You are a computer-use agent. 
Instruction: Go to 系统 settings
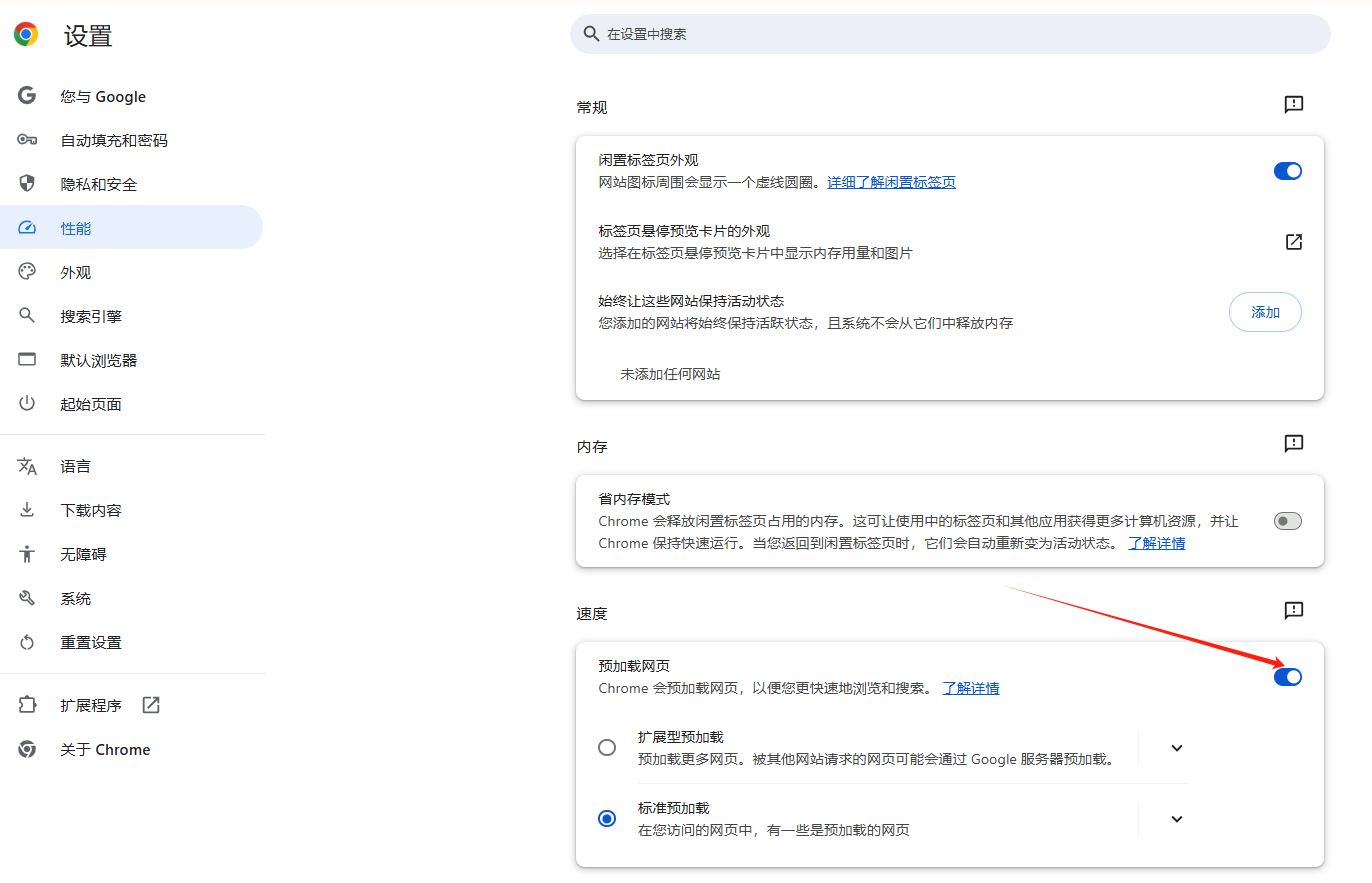132,598
